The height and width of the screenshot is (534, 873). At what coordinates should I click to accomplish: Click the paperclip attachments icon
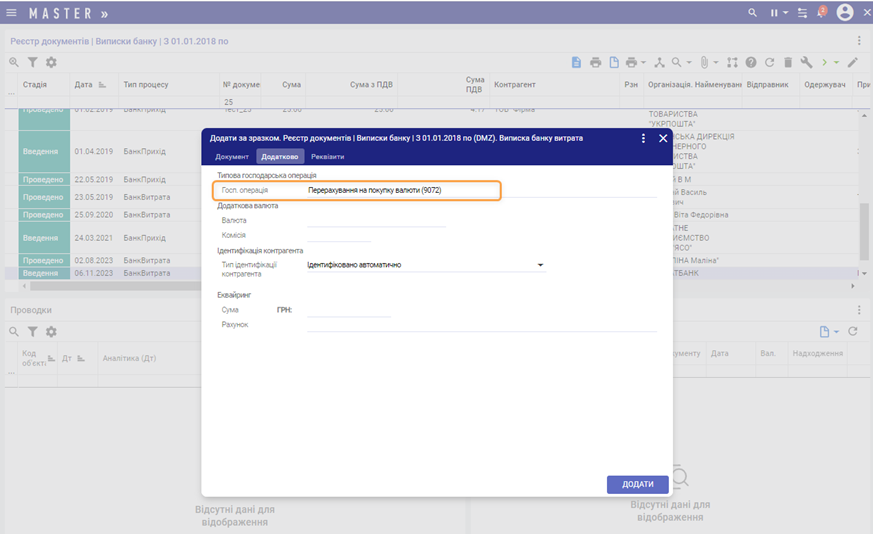point(703,62)
